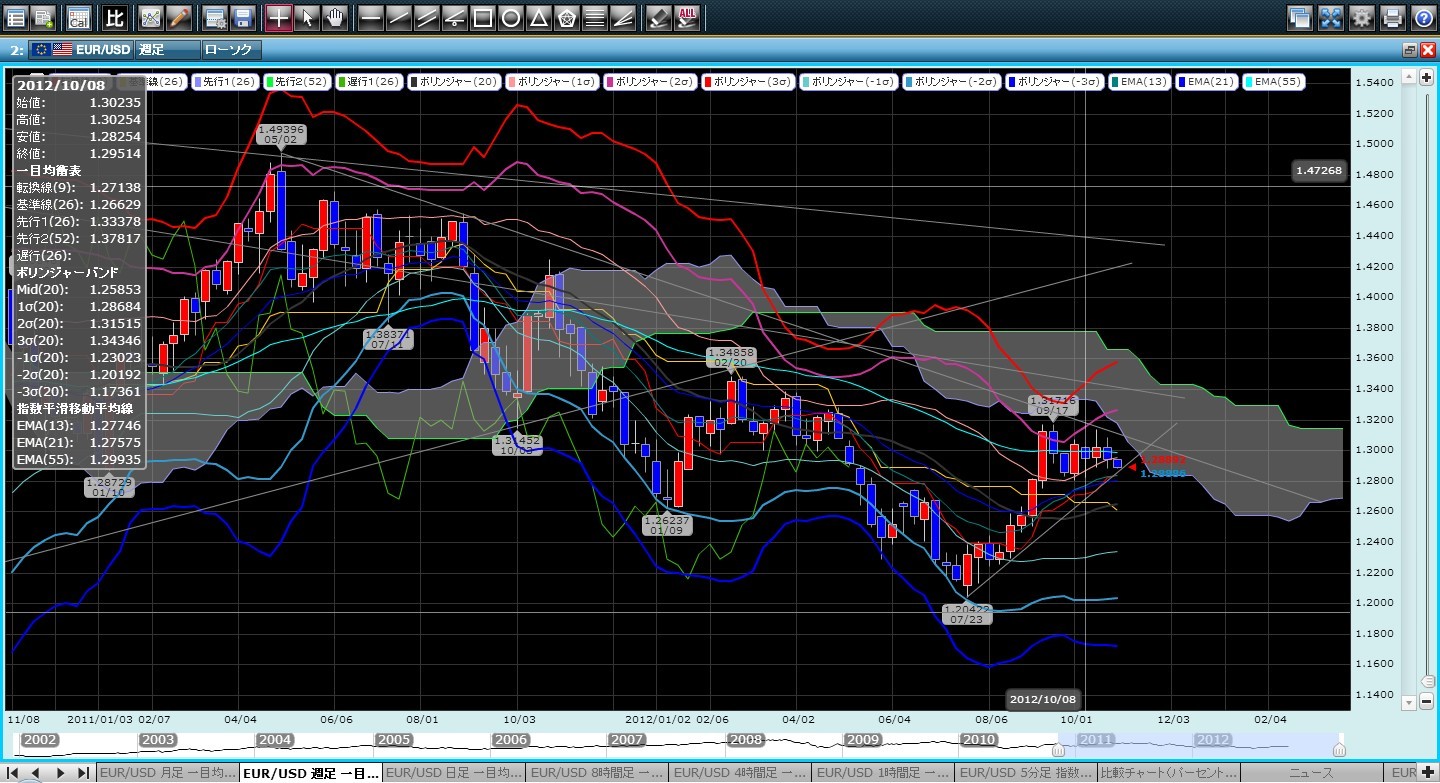
Task: Click the erase all drawings icon
Action: point(687,17)
